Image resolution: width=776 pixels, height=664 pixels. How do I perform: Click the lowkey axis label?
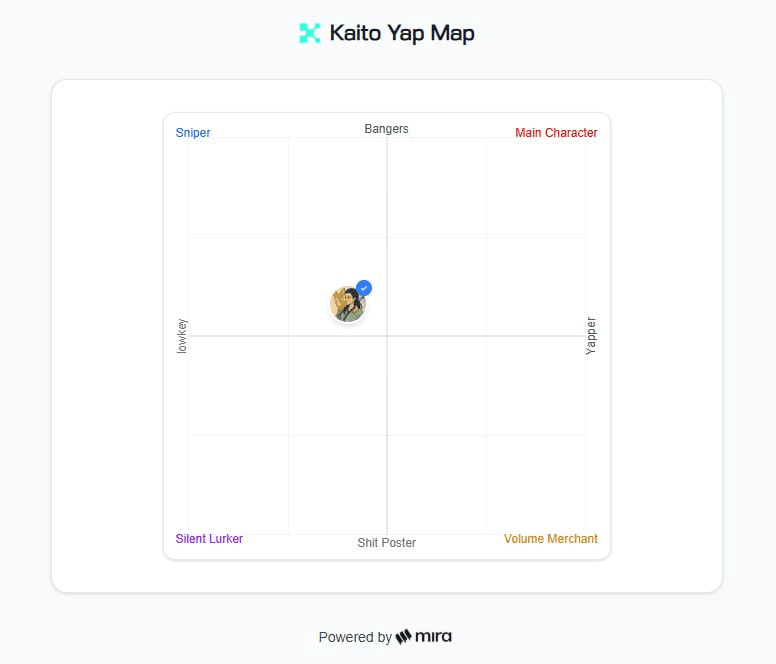coord(182,336)
